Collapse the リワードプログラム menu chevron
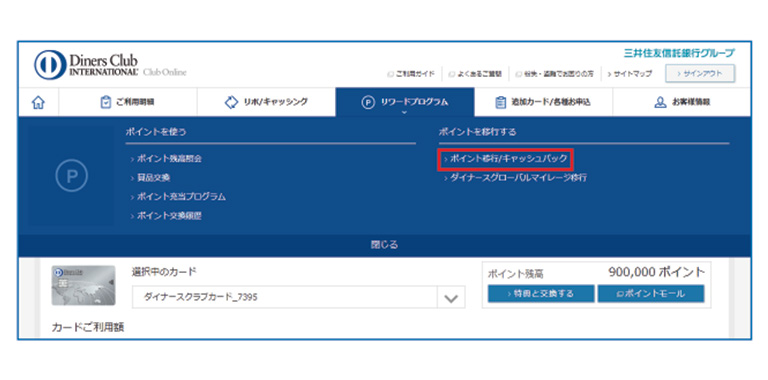 [x=405, y=113]
